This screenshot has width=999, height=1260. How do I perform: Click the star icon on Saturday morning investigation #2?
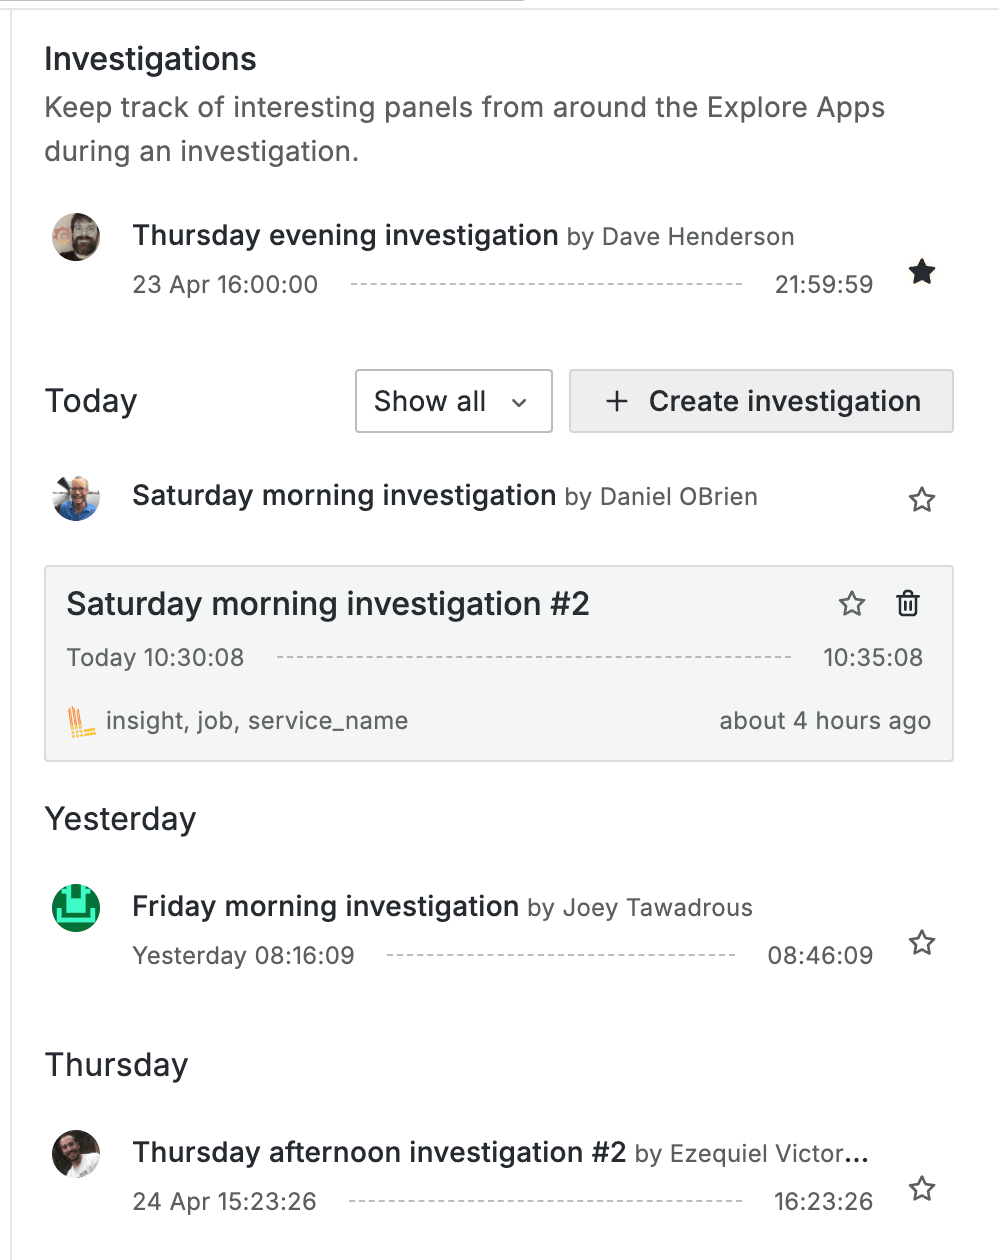tap(851, 603)
